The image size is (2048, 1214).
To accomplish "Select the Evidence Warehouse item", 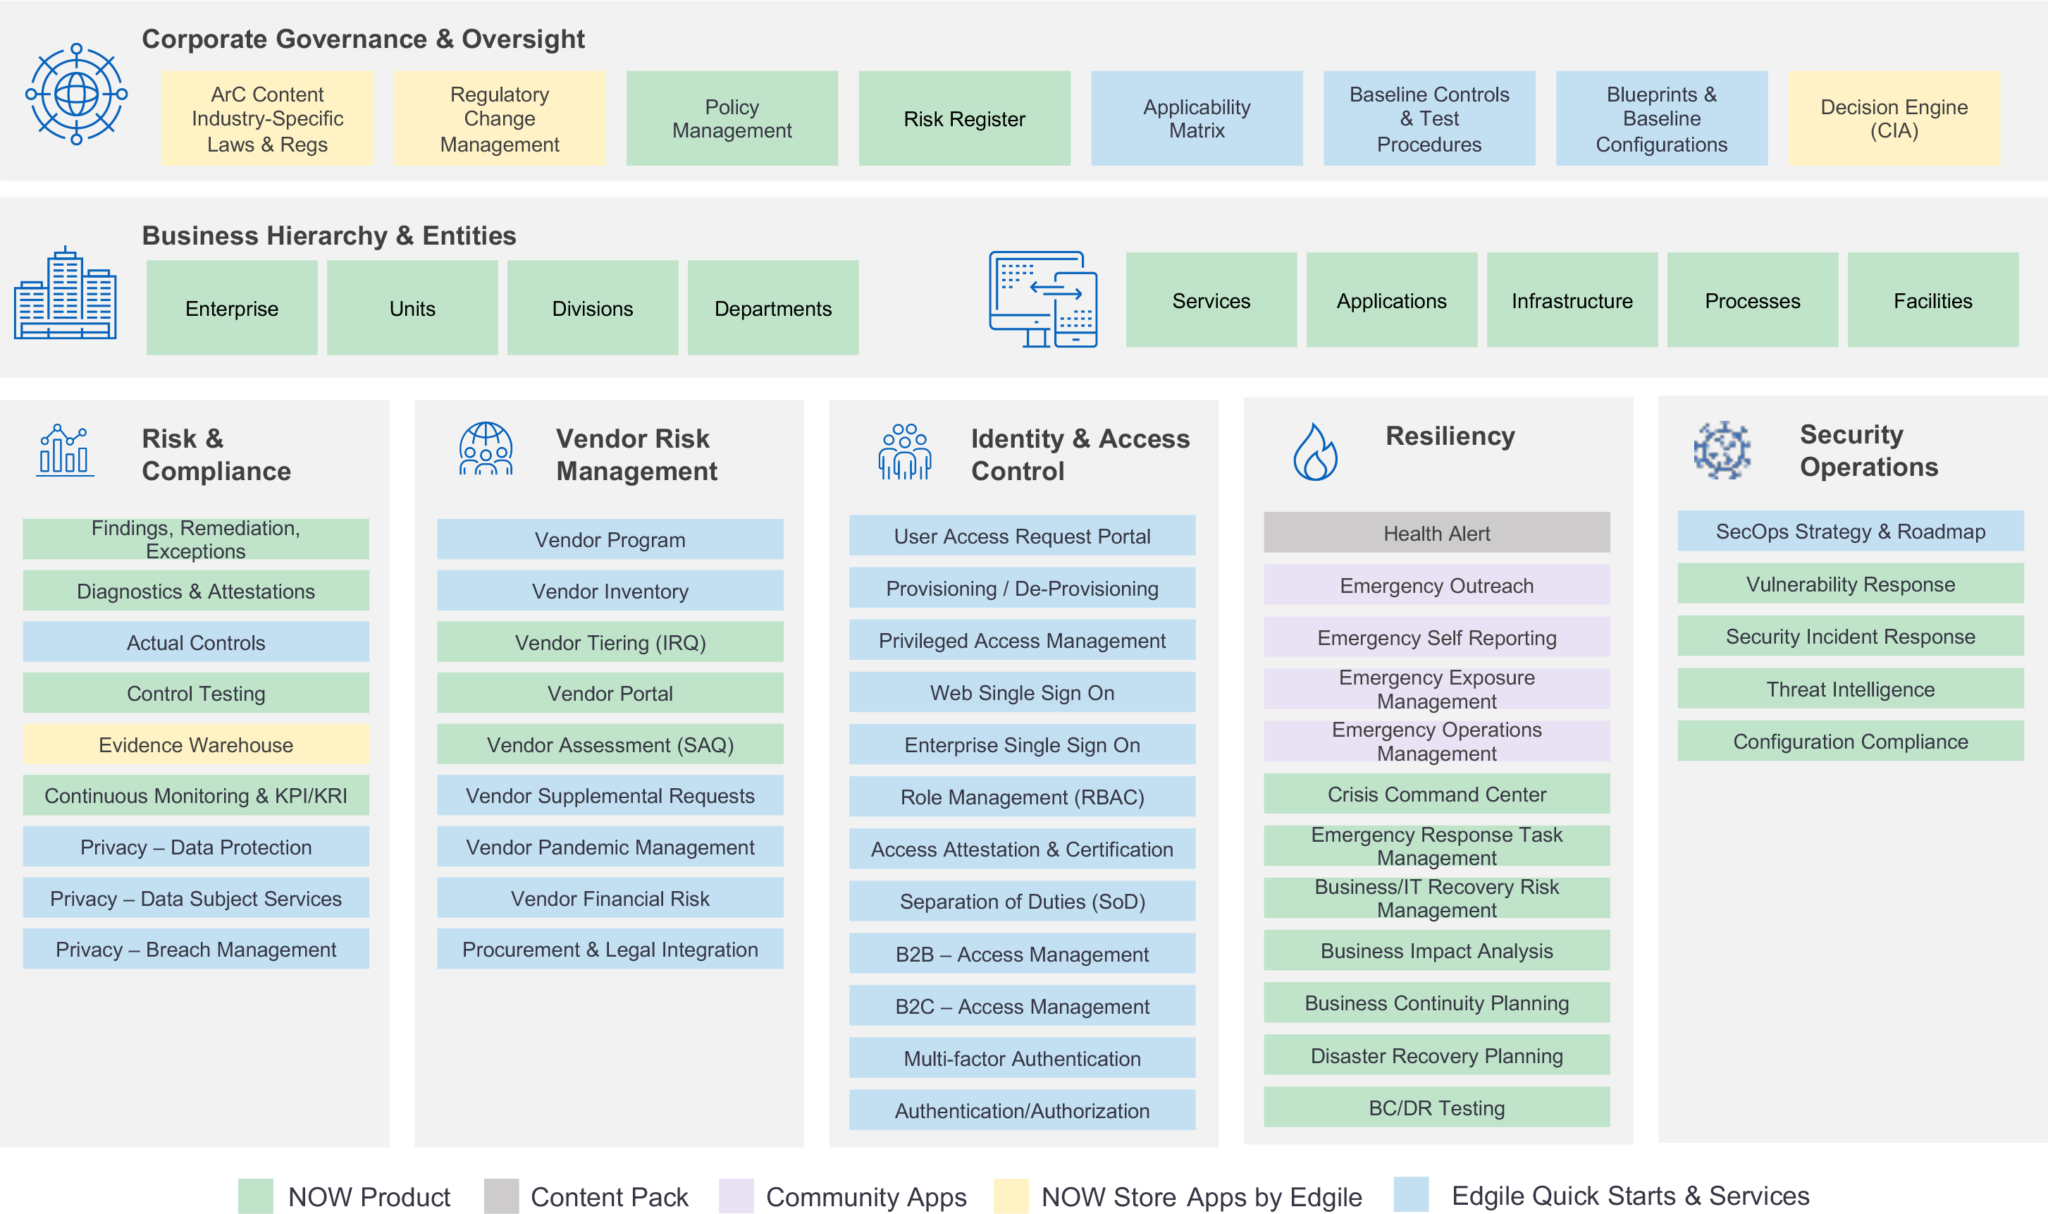I will pos(198,749).
